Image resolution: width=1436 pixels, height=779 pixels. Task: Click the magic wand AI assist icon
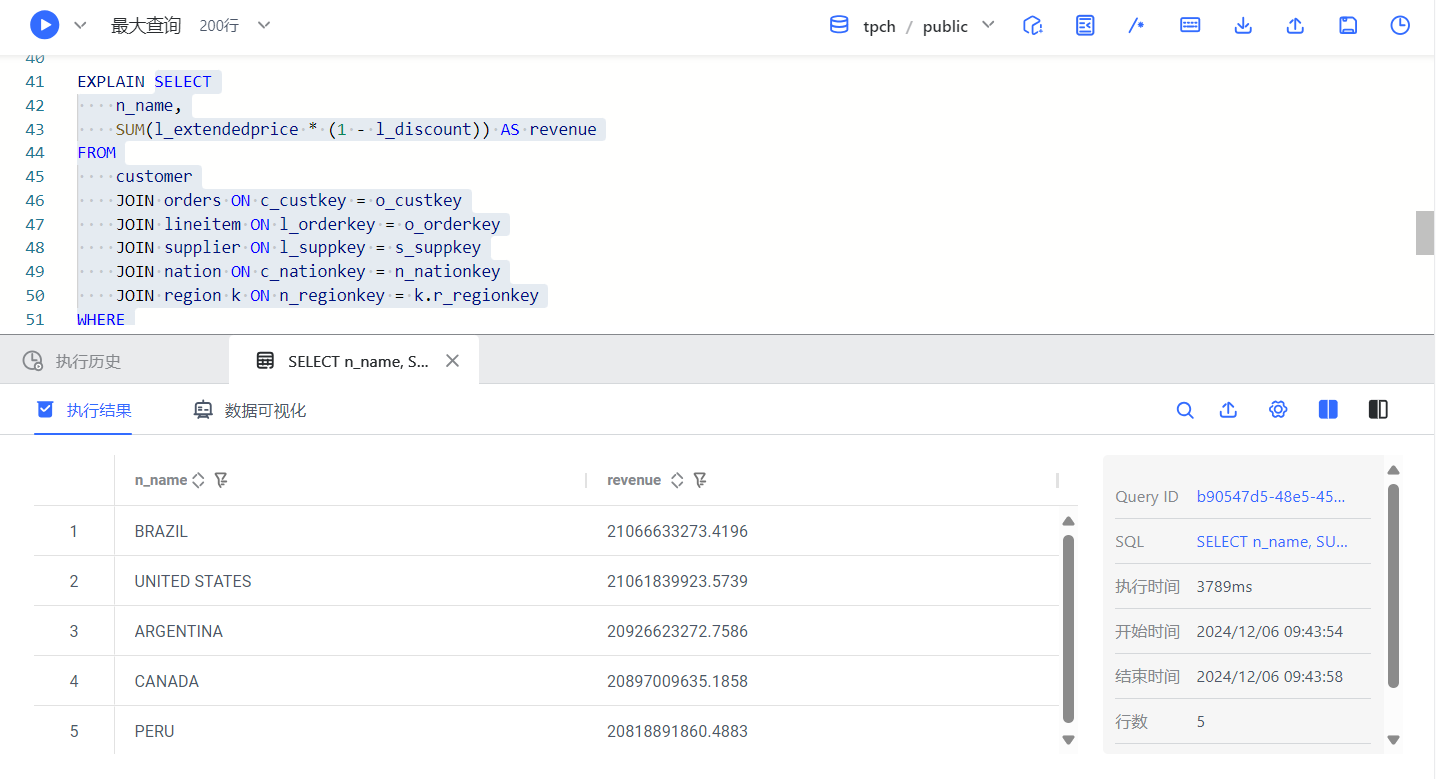(1137, 25)
